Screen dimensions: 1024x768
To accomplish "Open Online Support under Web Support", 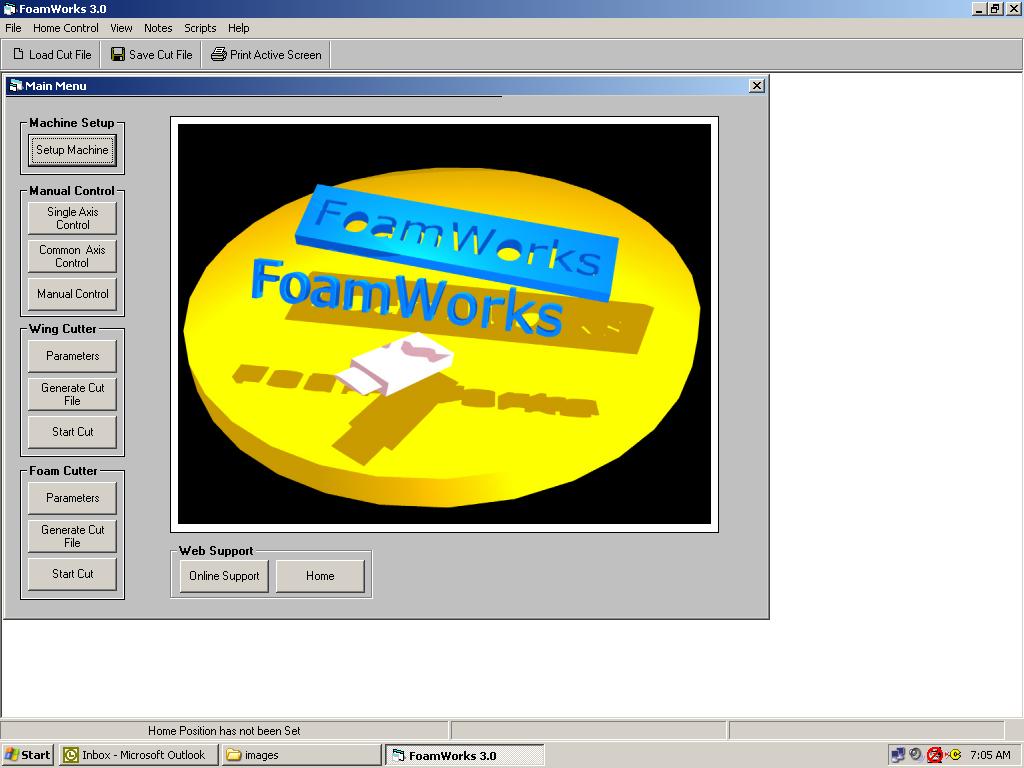I will 223,576.
